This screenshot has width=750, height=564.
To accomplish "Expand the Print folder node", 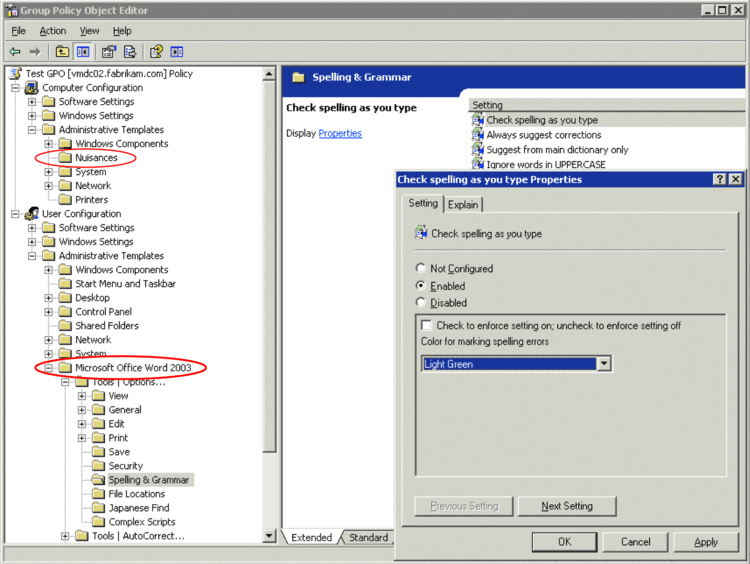I will click(x=82, y=438).
